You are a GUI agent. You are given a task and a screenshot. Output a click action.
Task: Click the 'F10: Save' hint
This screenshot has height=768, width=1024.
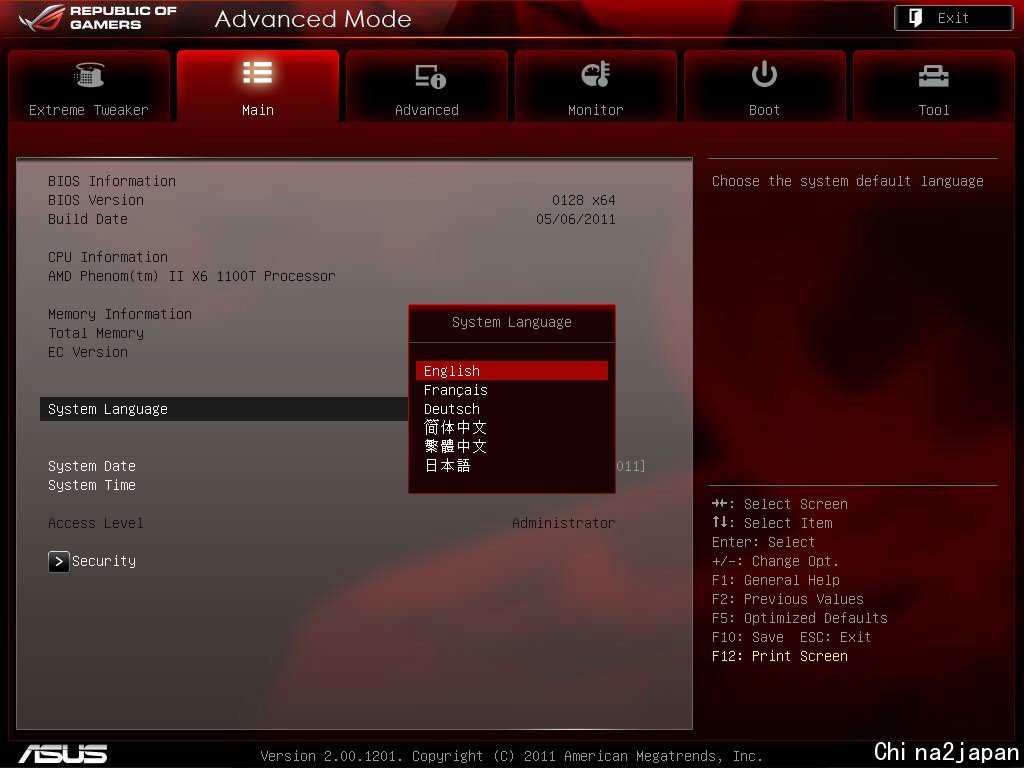(x=748, y=637)
